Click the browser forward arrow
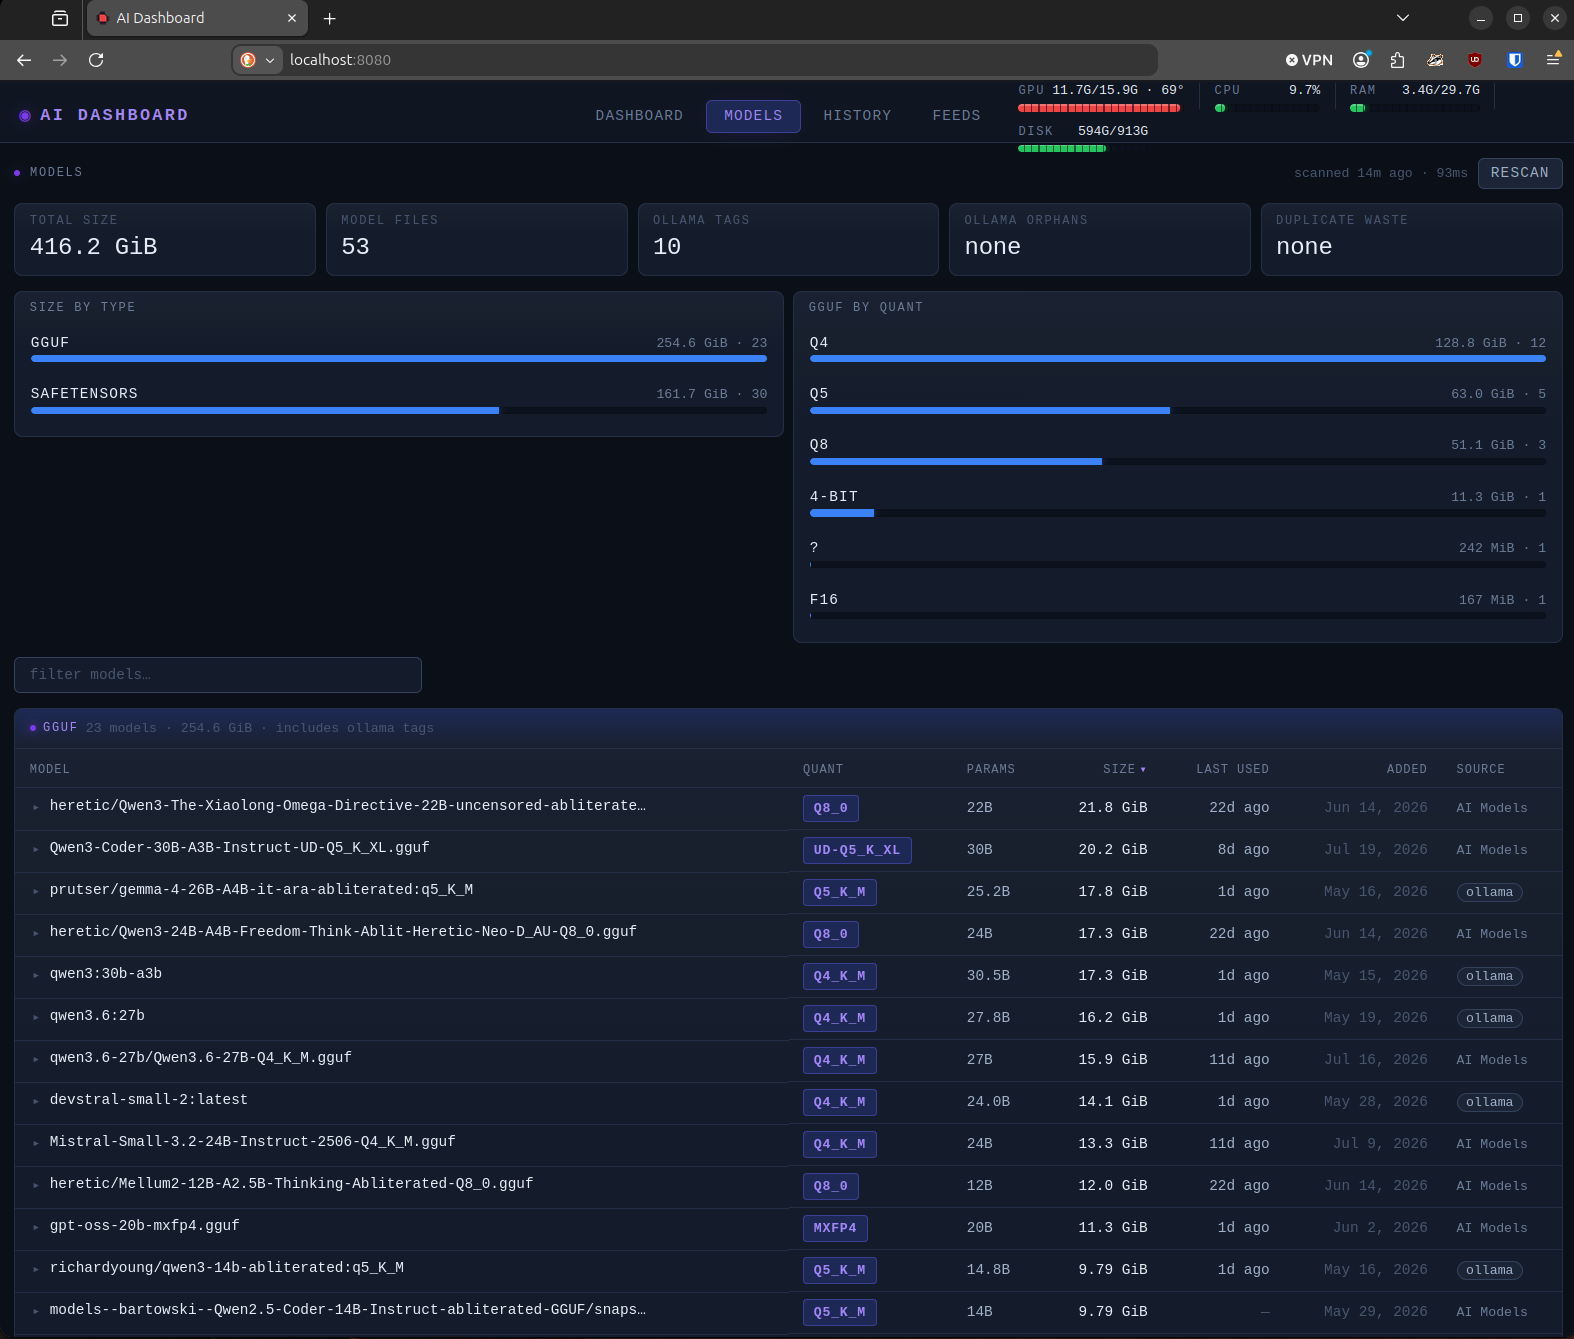Image resolution: width=1574 pixels, height=1339 pixels. [60, 60]
